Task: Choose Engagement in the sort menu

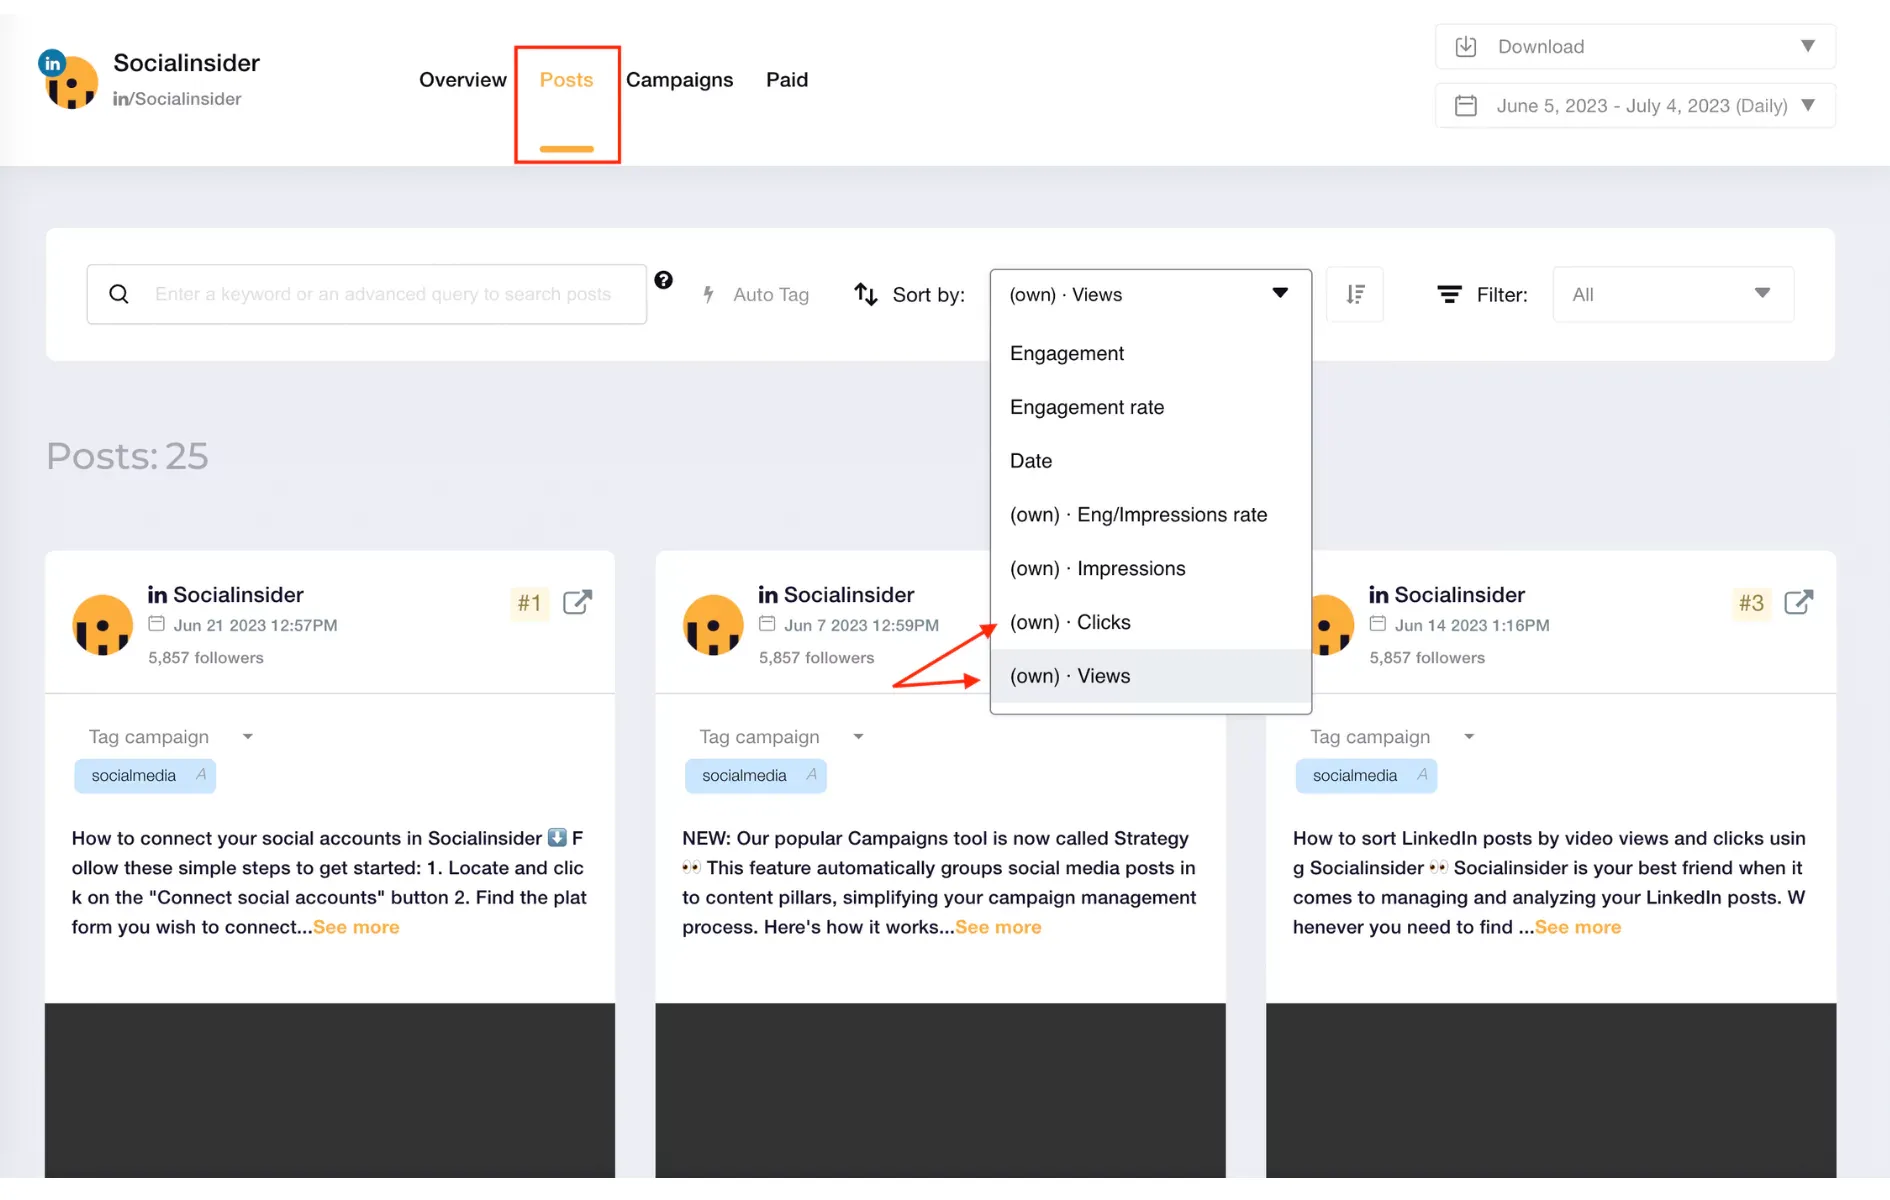Action: tap(1150, 354)
